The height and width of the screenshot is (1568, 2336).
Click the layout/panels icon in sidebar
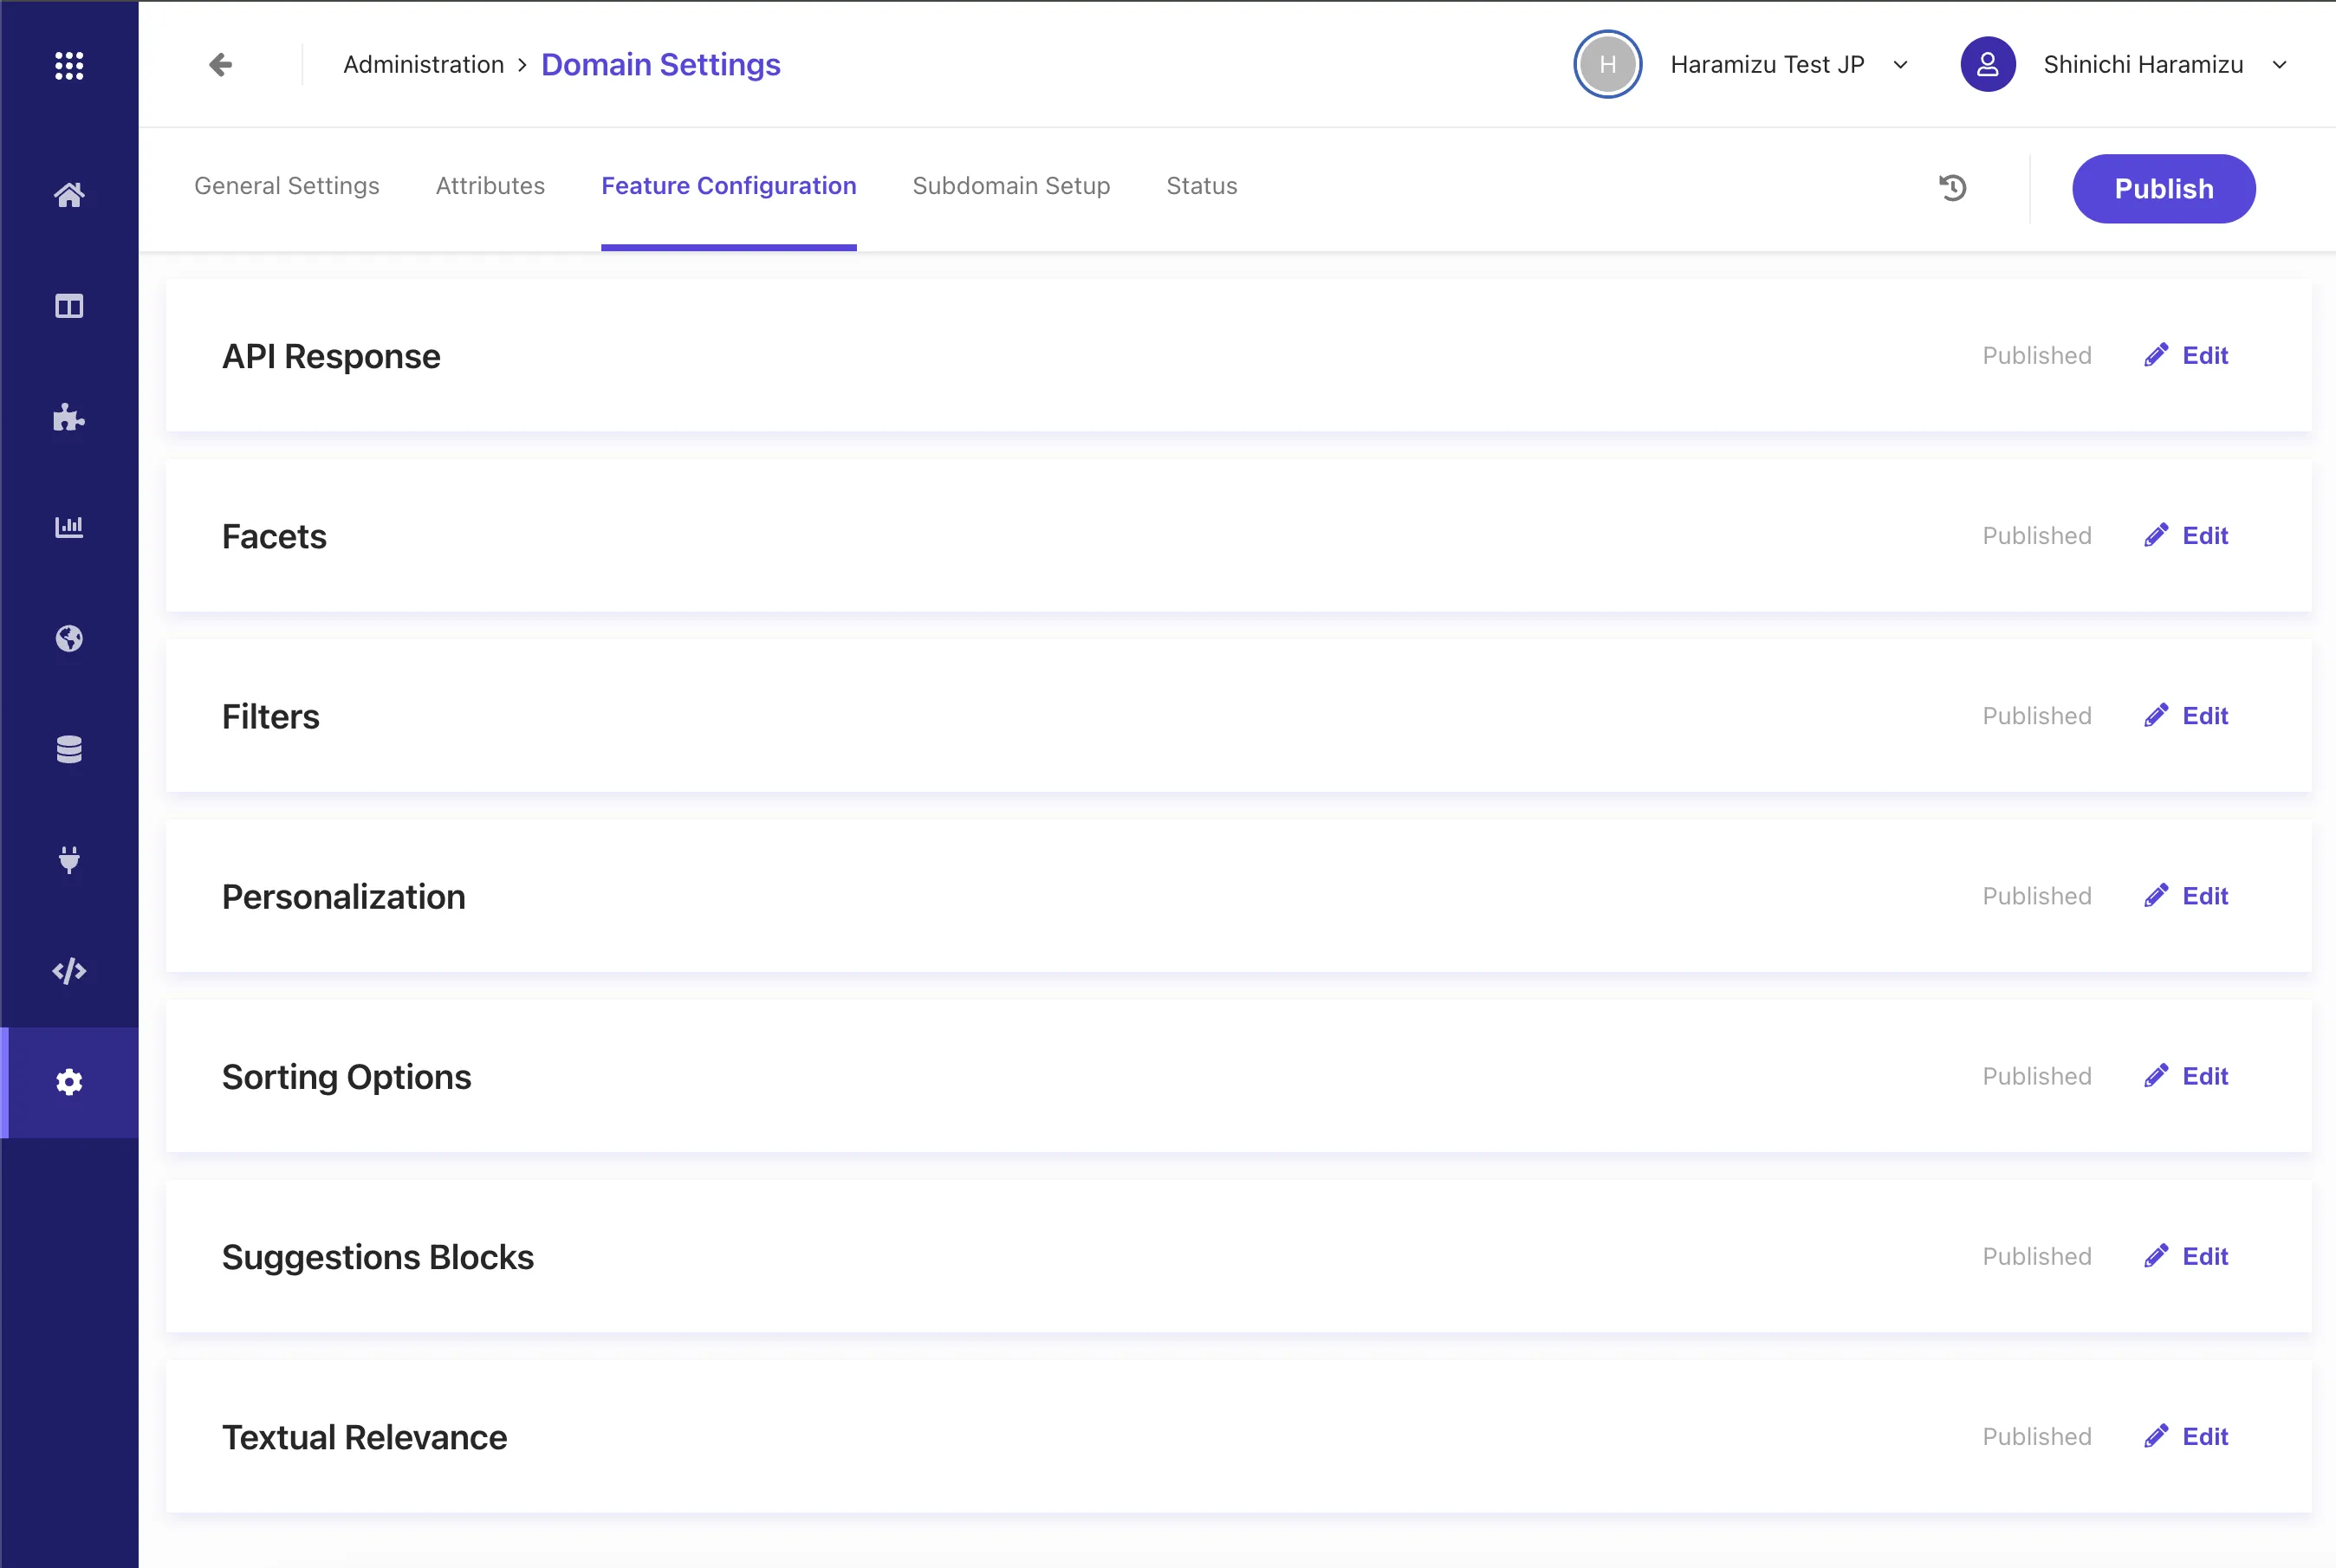[70, 307]
